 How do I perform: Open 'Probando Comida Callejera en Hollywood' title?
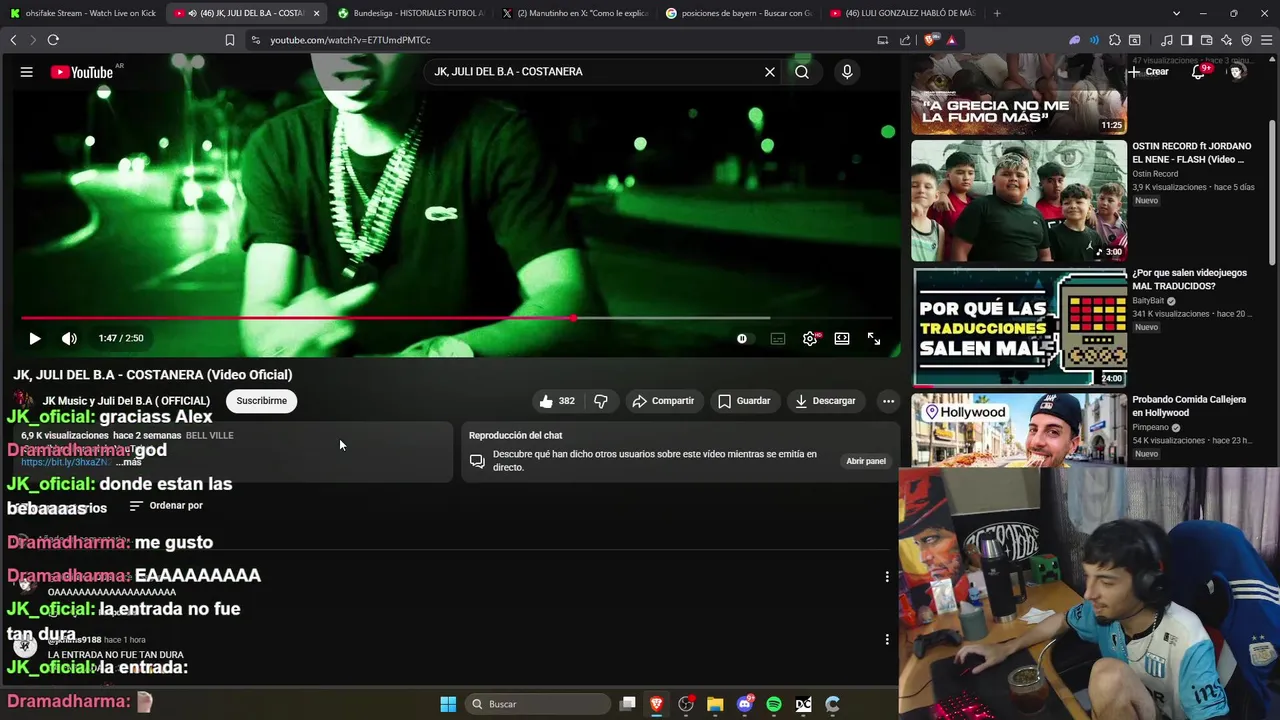click(1189, 406)
